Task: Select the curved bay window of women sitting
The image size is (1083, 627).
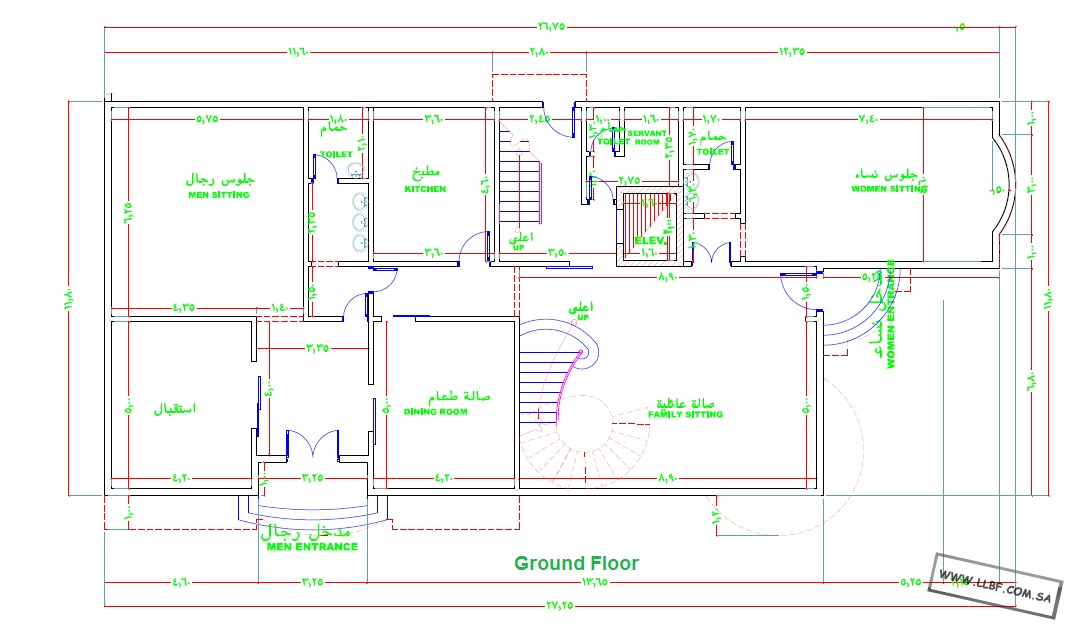Action: pos(1003,188)
